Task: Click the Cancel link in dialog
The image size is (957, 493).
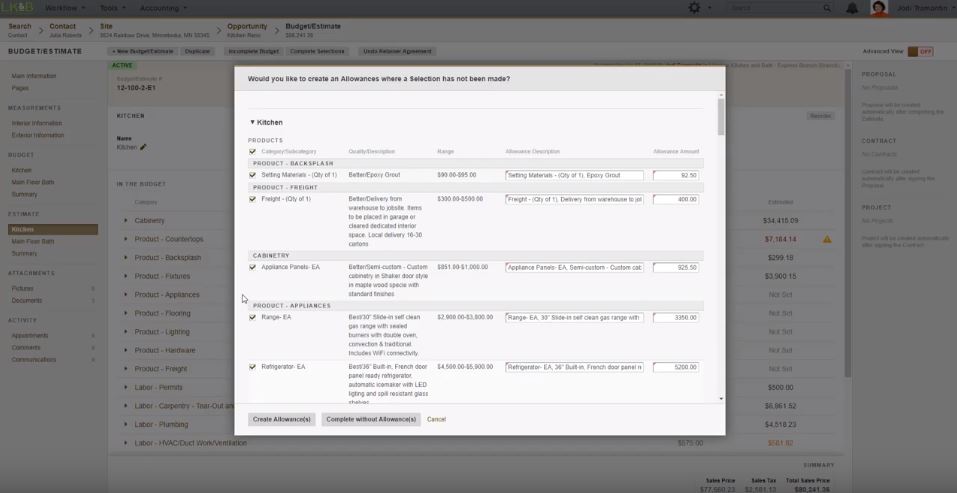Action: 436,419
